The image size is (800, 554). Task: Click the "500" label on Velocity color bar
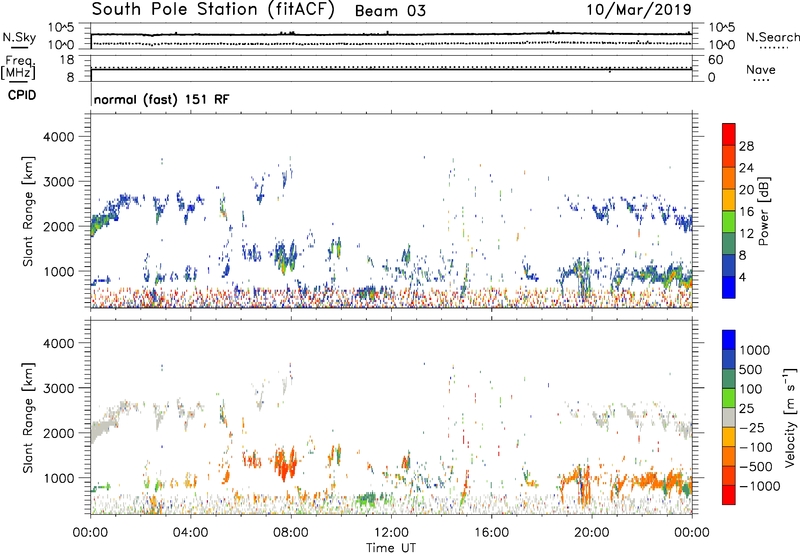click(x=753, y=370)
